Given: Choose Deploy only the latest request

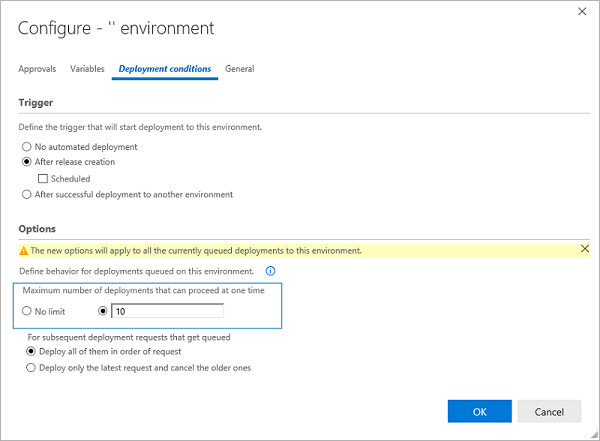Looking at the screenshot, I should coord(31,368).
